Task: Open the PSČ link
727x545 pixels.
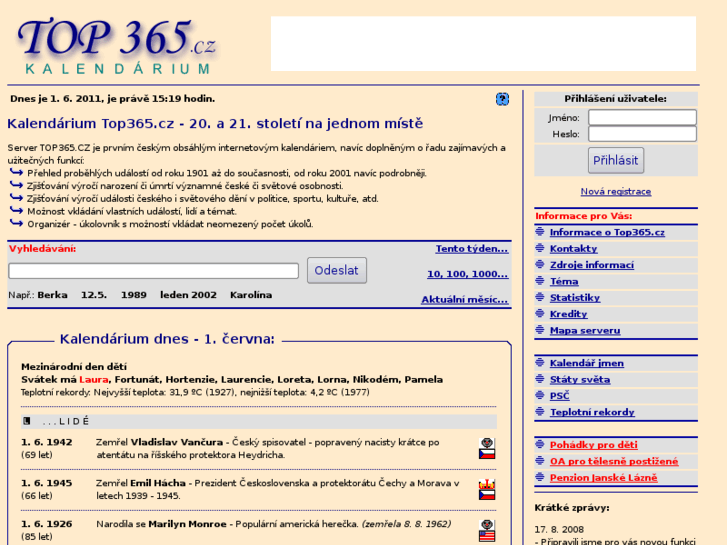Action: coord(560,396)
